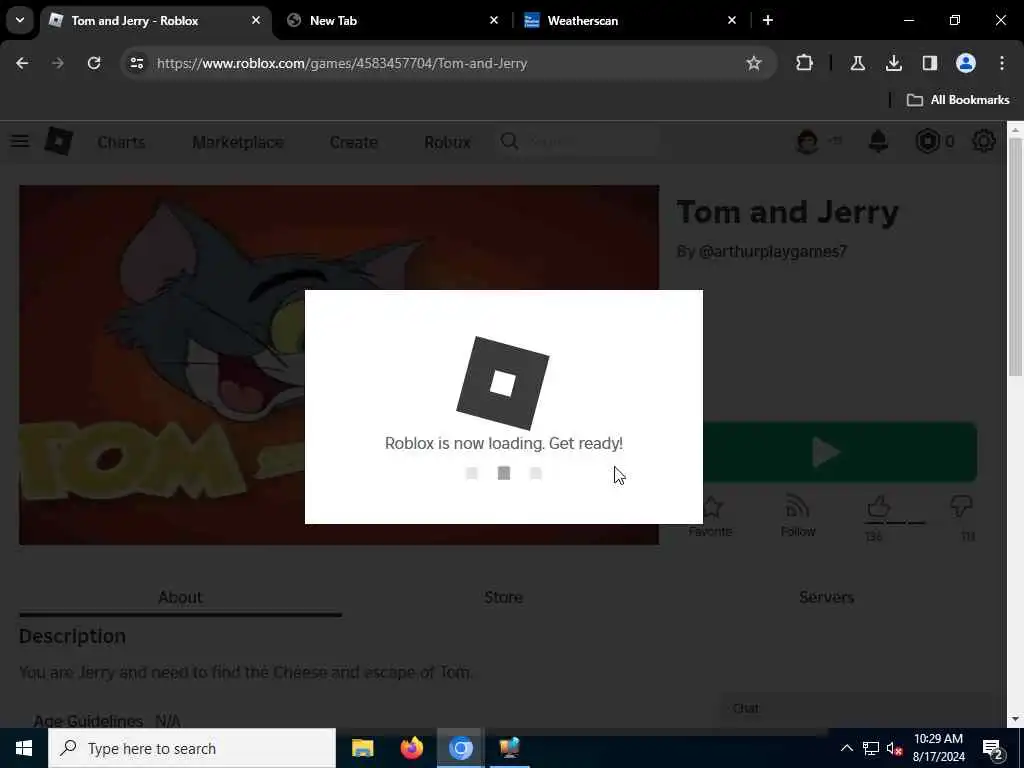Screen dimensions: 1024x768
Task: Open a new tab with the plus button
Action: coord(768,20)
